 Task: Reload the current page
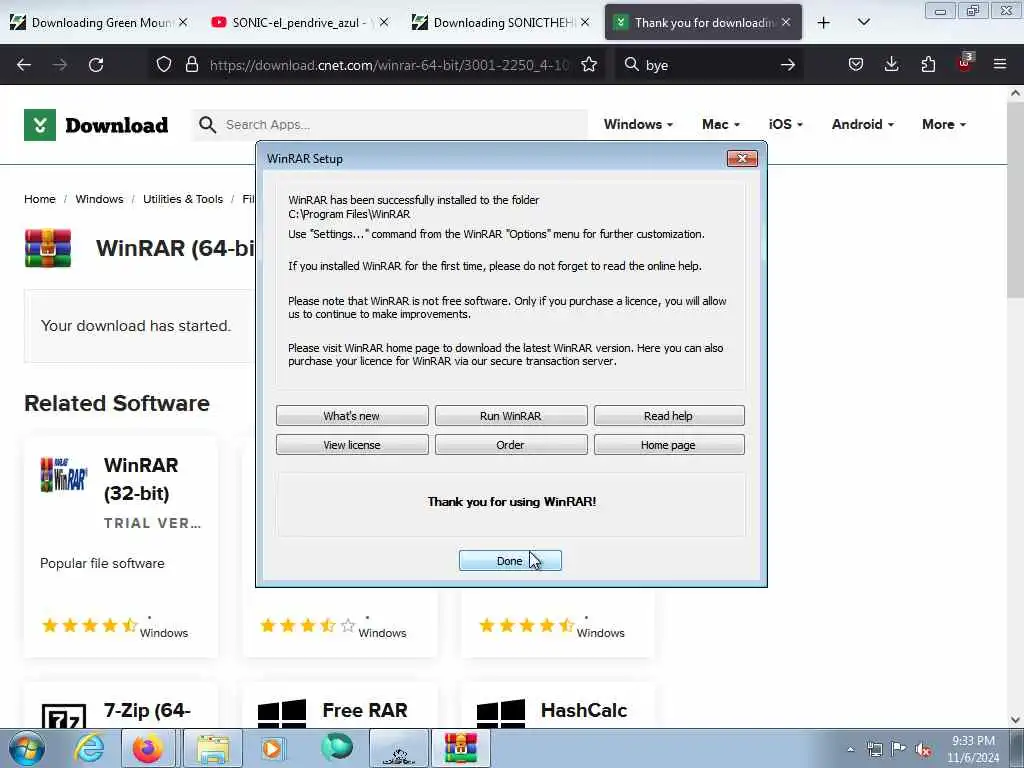(x=96, y=65)
